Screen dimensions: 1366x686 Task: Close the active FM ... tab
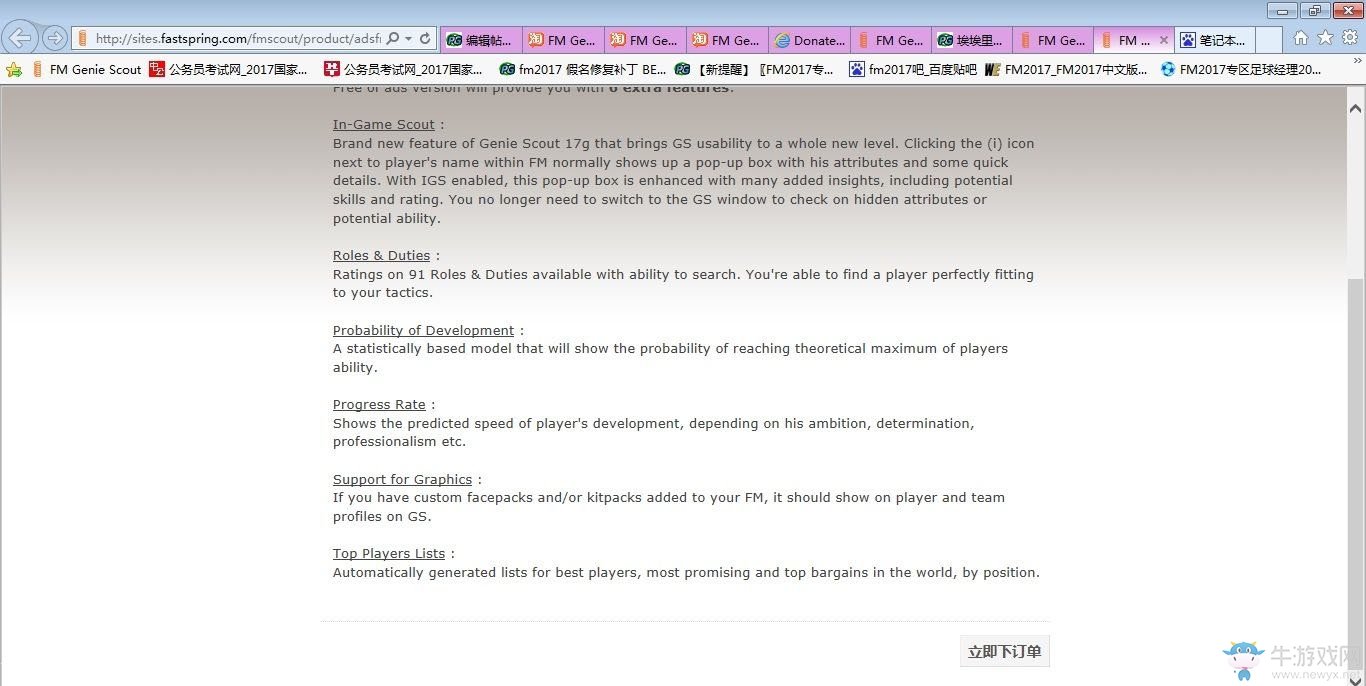point(1163,41)
